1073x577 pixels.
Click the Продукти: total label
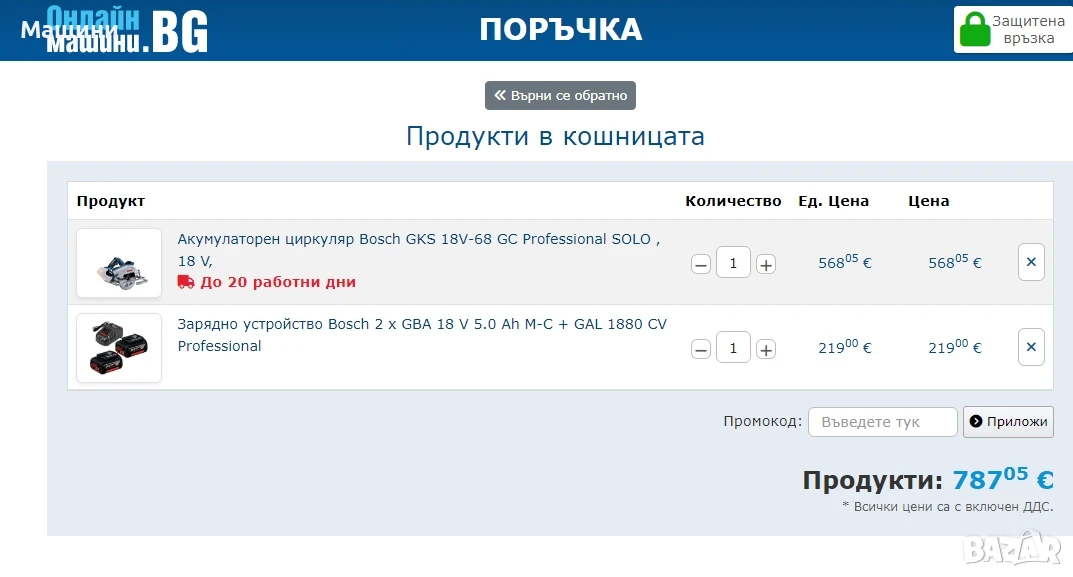pyautogui.click(x=872, y=480)
